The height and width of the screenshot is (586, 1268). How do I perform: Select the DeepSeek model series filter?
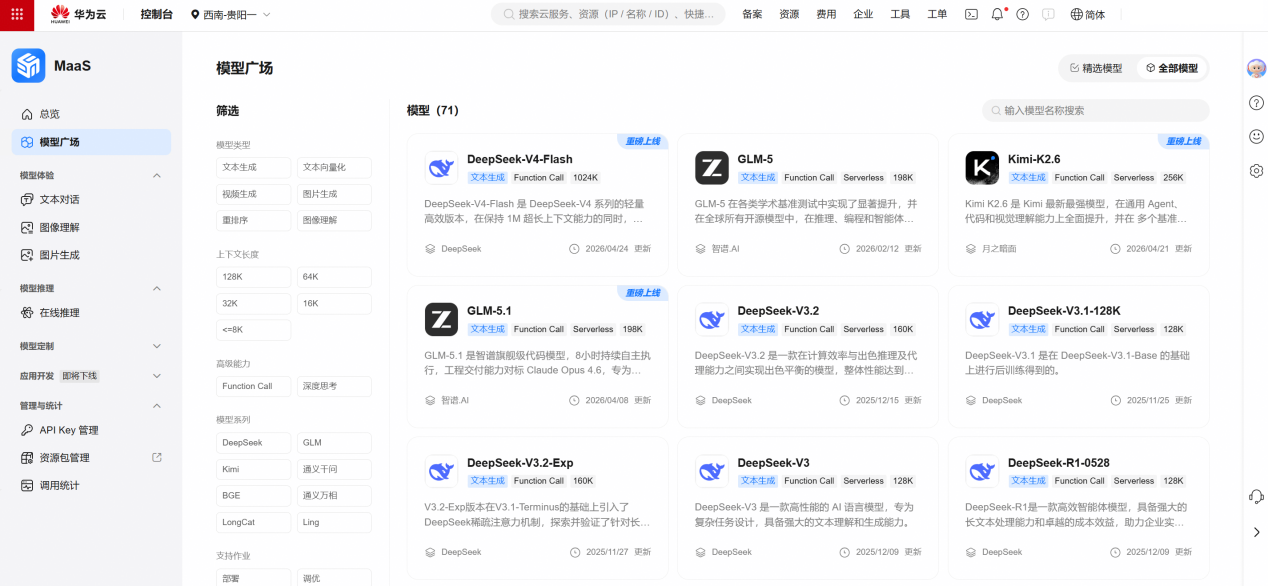(253, 442)
